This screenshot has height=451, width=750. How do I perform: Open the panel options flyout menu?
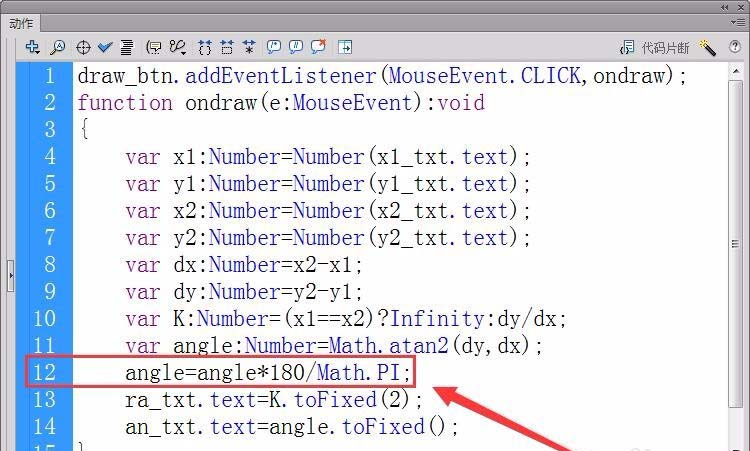(x=737, y=22)
